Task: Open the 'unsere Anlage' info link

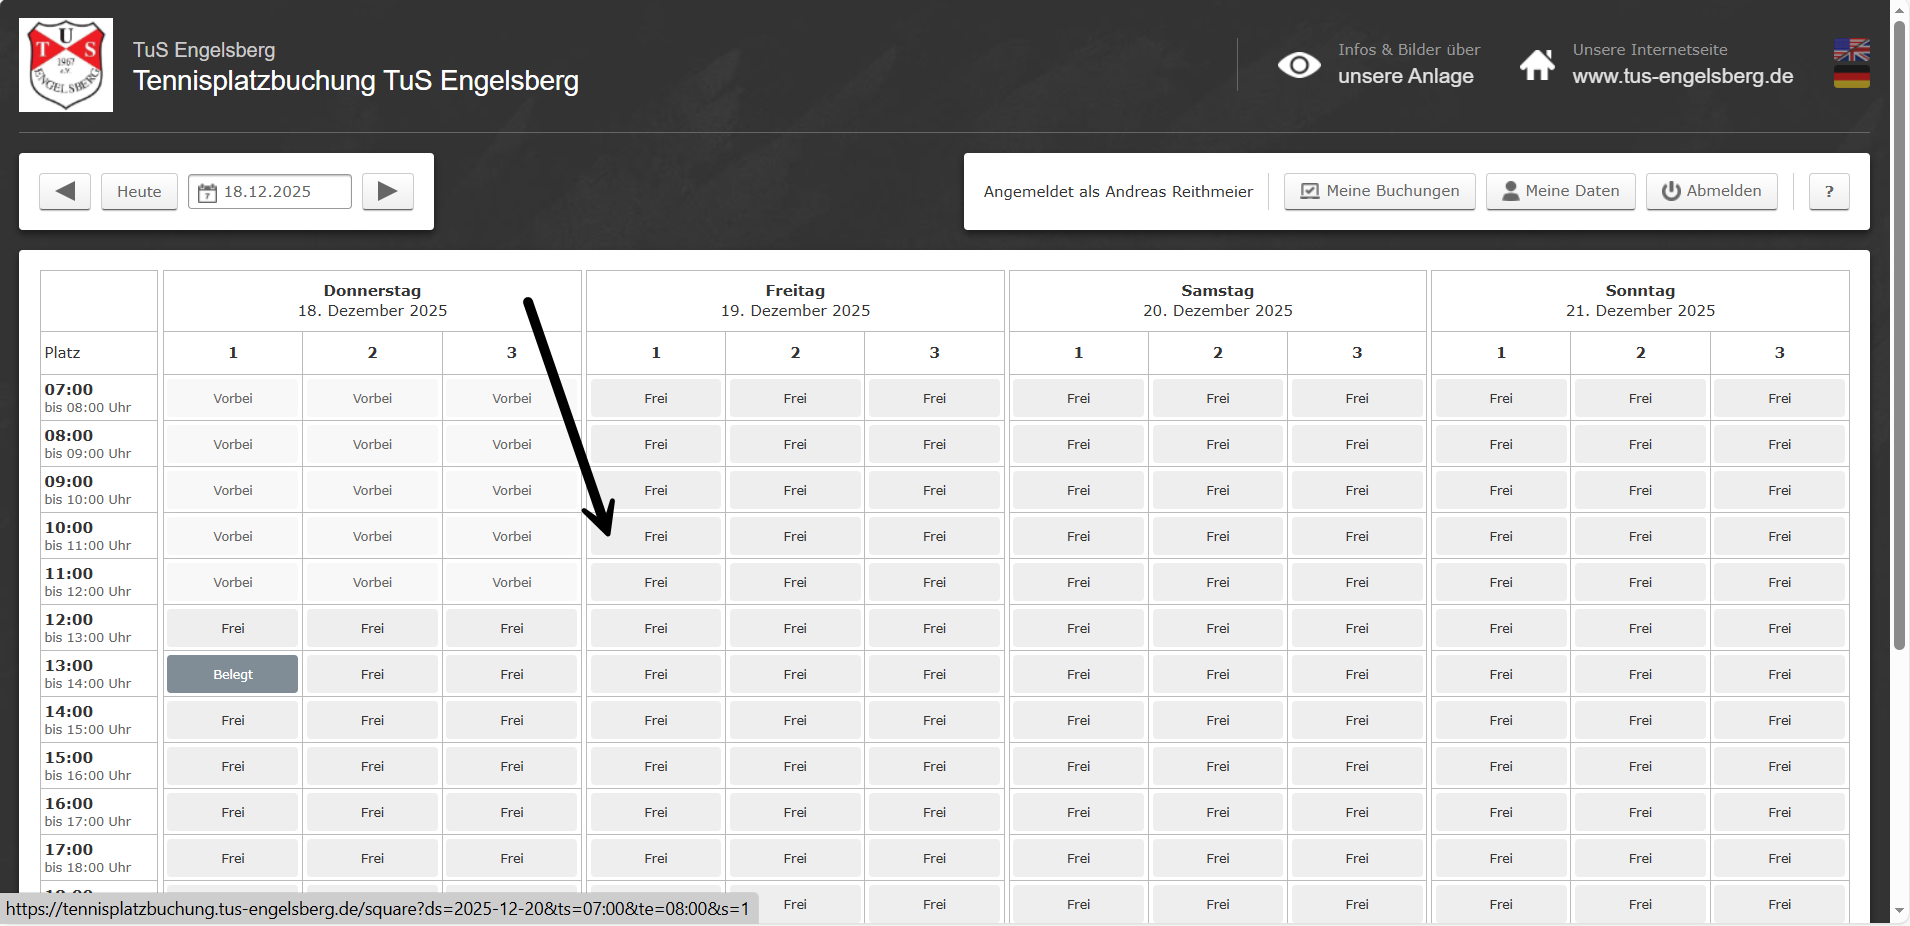Action: click(x=1405, y=76)
